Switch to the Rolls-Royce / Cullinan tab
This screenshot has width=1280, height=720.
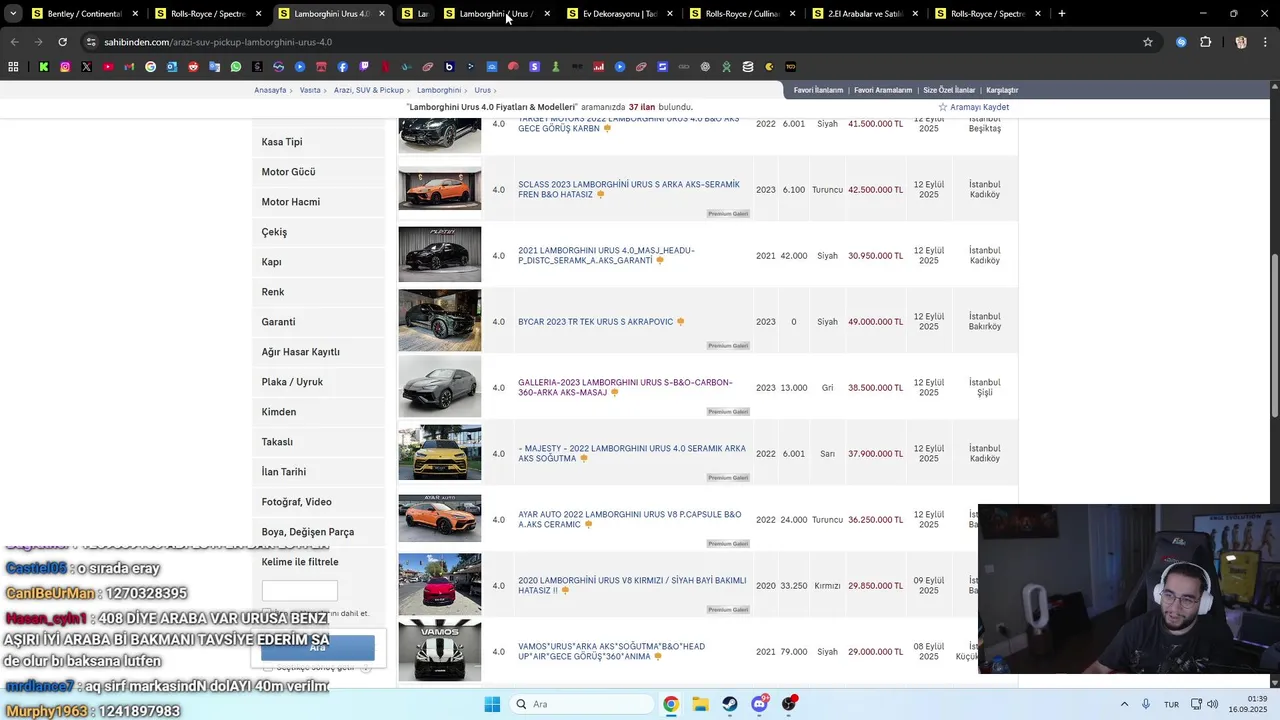pos(742,14)
